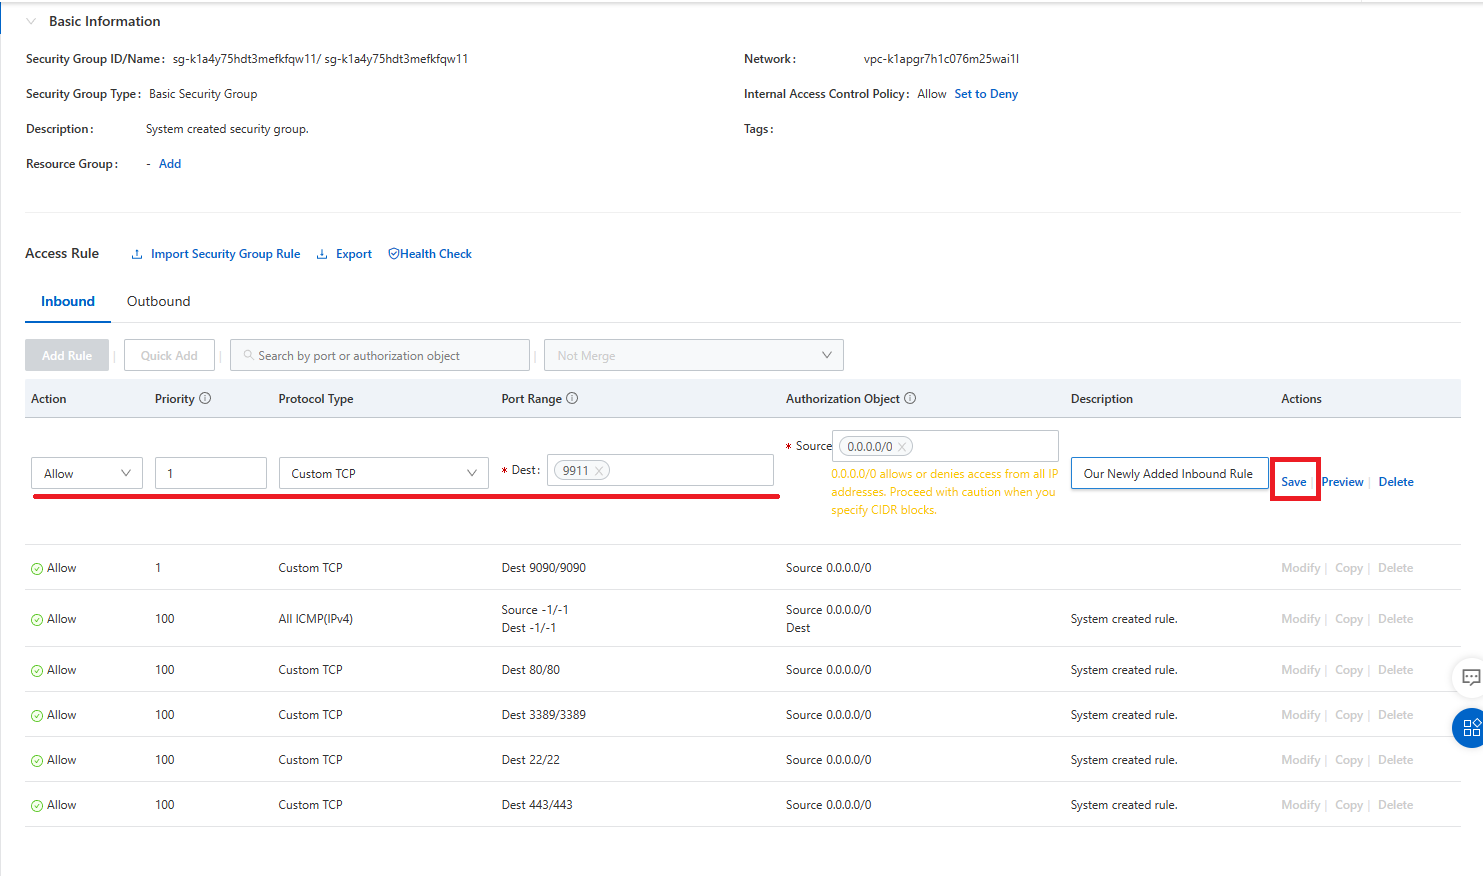Modify the Dest 22/22 rule
The image size is (1483, 876).
pyautogui.click(x=1301, y=760)
